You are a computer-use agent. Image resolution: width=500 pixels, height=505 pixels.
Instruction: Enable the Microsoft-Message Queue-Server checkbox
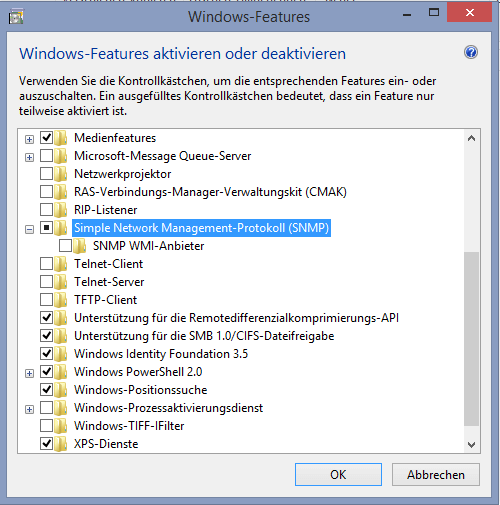point(46,155)
